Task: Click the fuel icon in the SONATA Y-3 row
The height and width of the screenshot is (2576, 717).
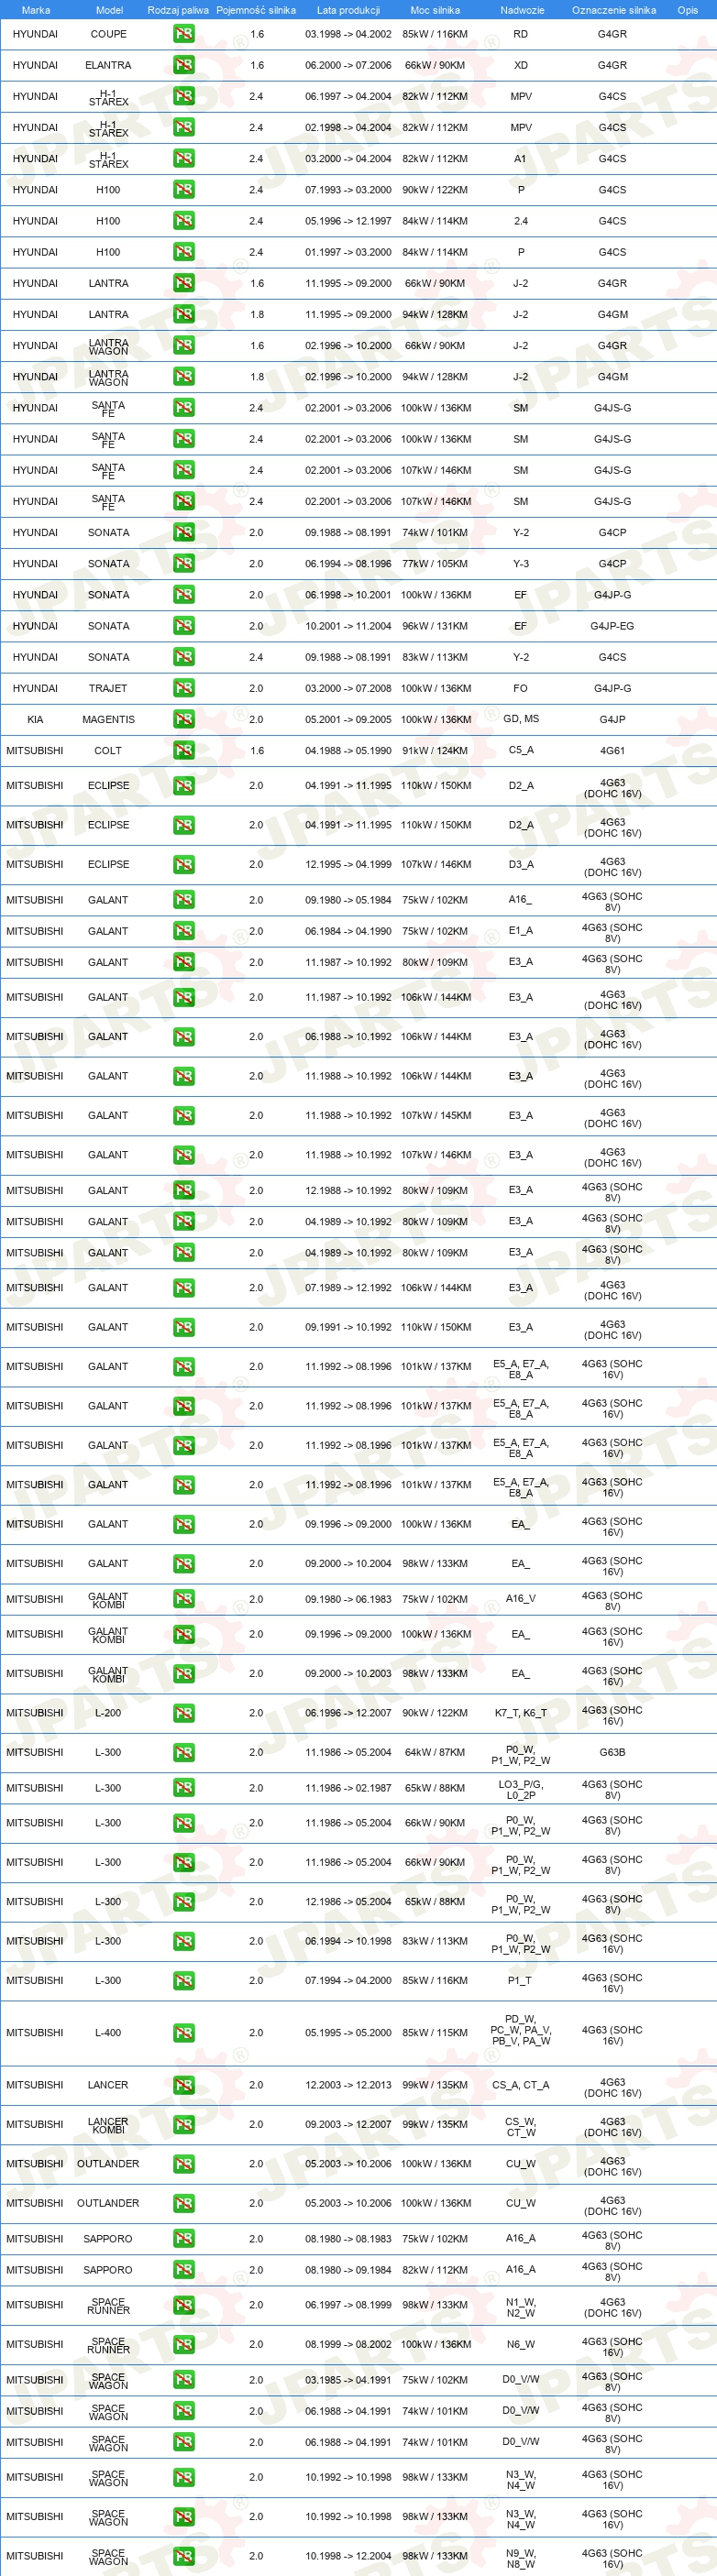Action: tap(184, 563)
